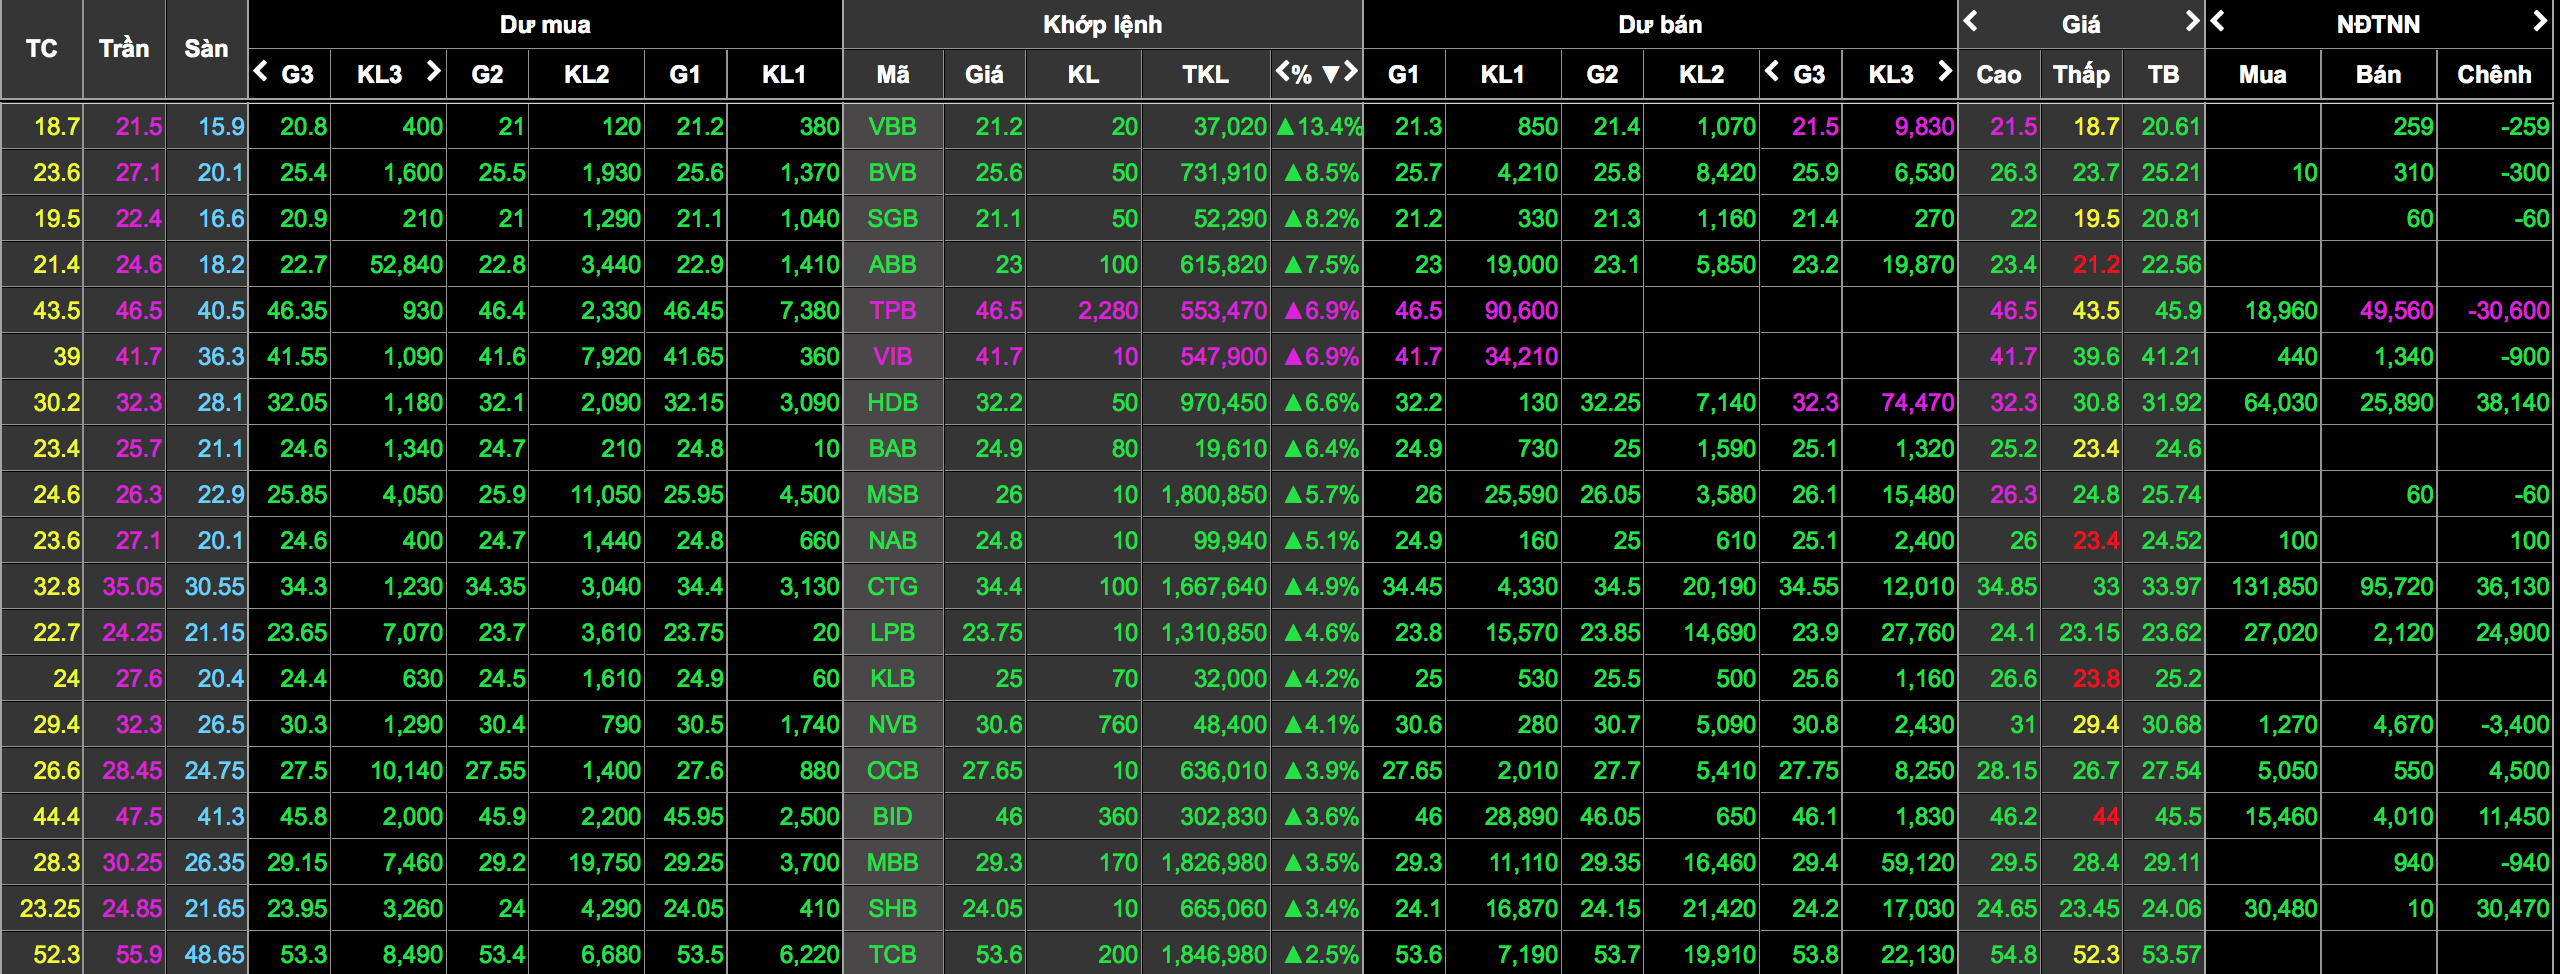Click TKL column header
Screen dimensions: 2560x974
[1205, 74]
